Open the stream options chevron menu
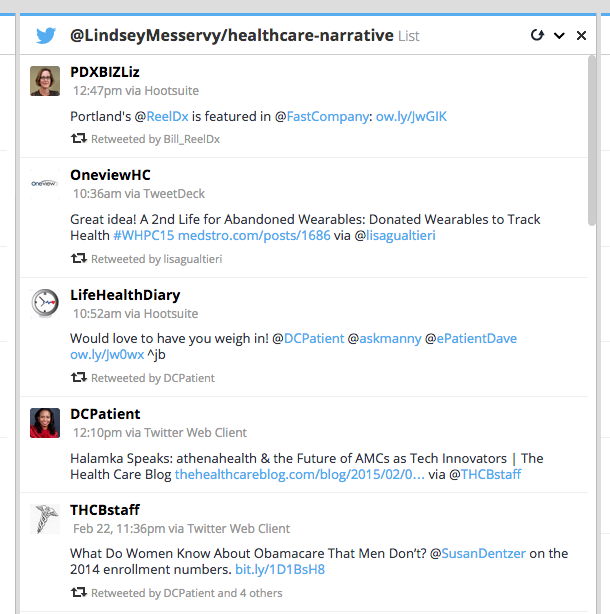The image size is (610, 614). point(559,36)
